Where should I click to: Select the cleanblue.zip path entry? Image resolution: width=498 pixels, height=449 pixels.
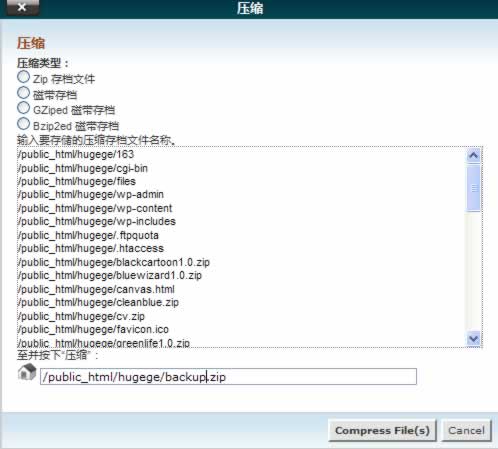pos(98,303)
